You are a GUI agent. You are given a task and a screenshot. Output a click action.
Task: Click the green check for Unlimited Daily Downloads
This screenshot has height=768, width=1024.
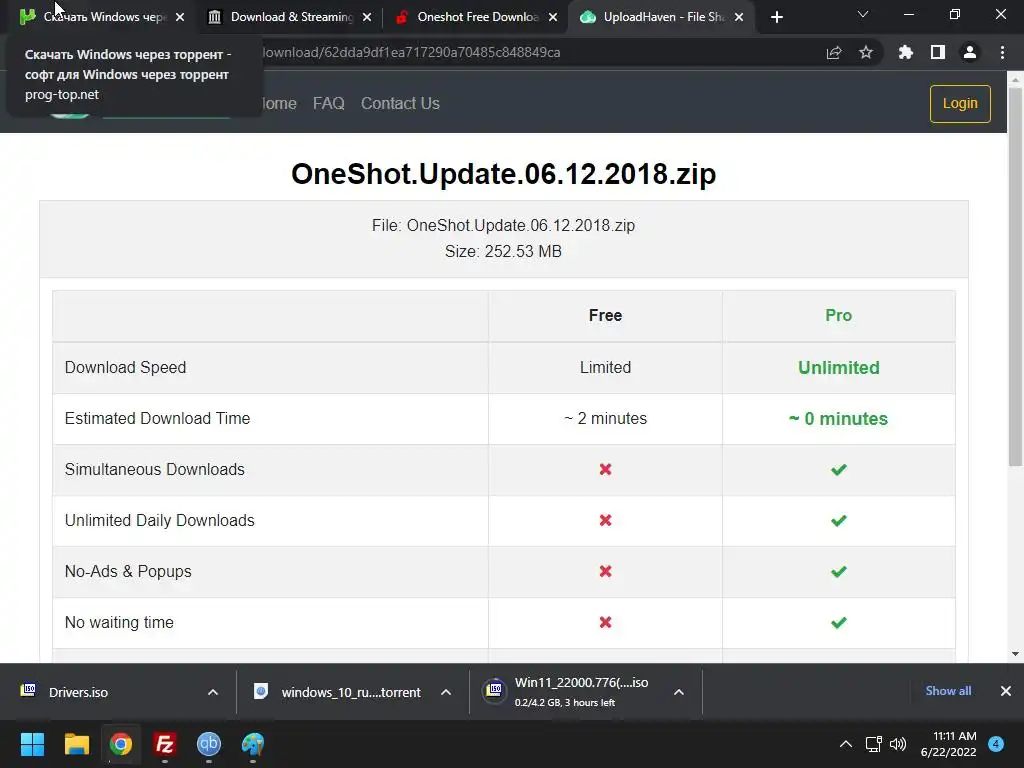[x=839, y=520]
